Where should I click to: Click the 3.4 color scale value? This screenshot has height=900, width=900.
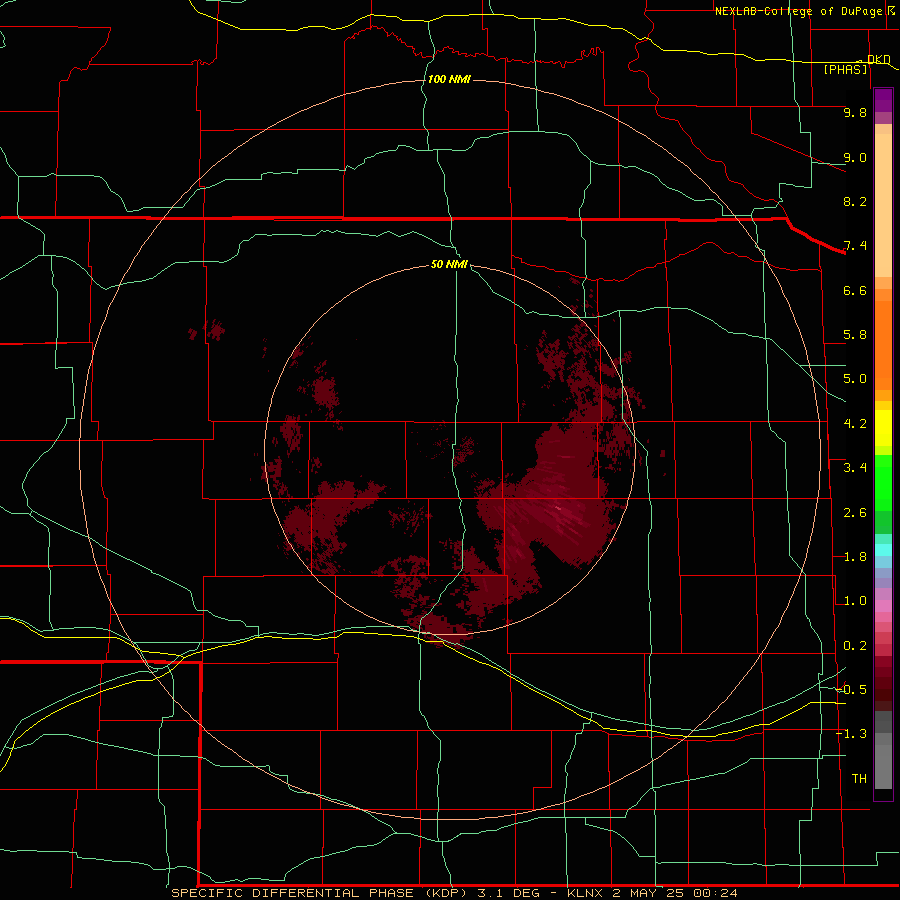[x=855, y=468]
